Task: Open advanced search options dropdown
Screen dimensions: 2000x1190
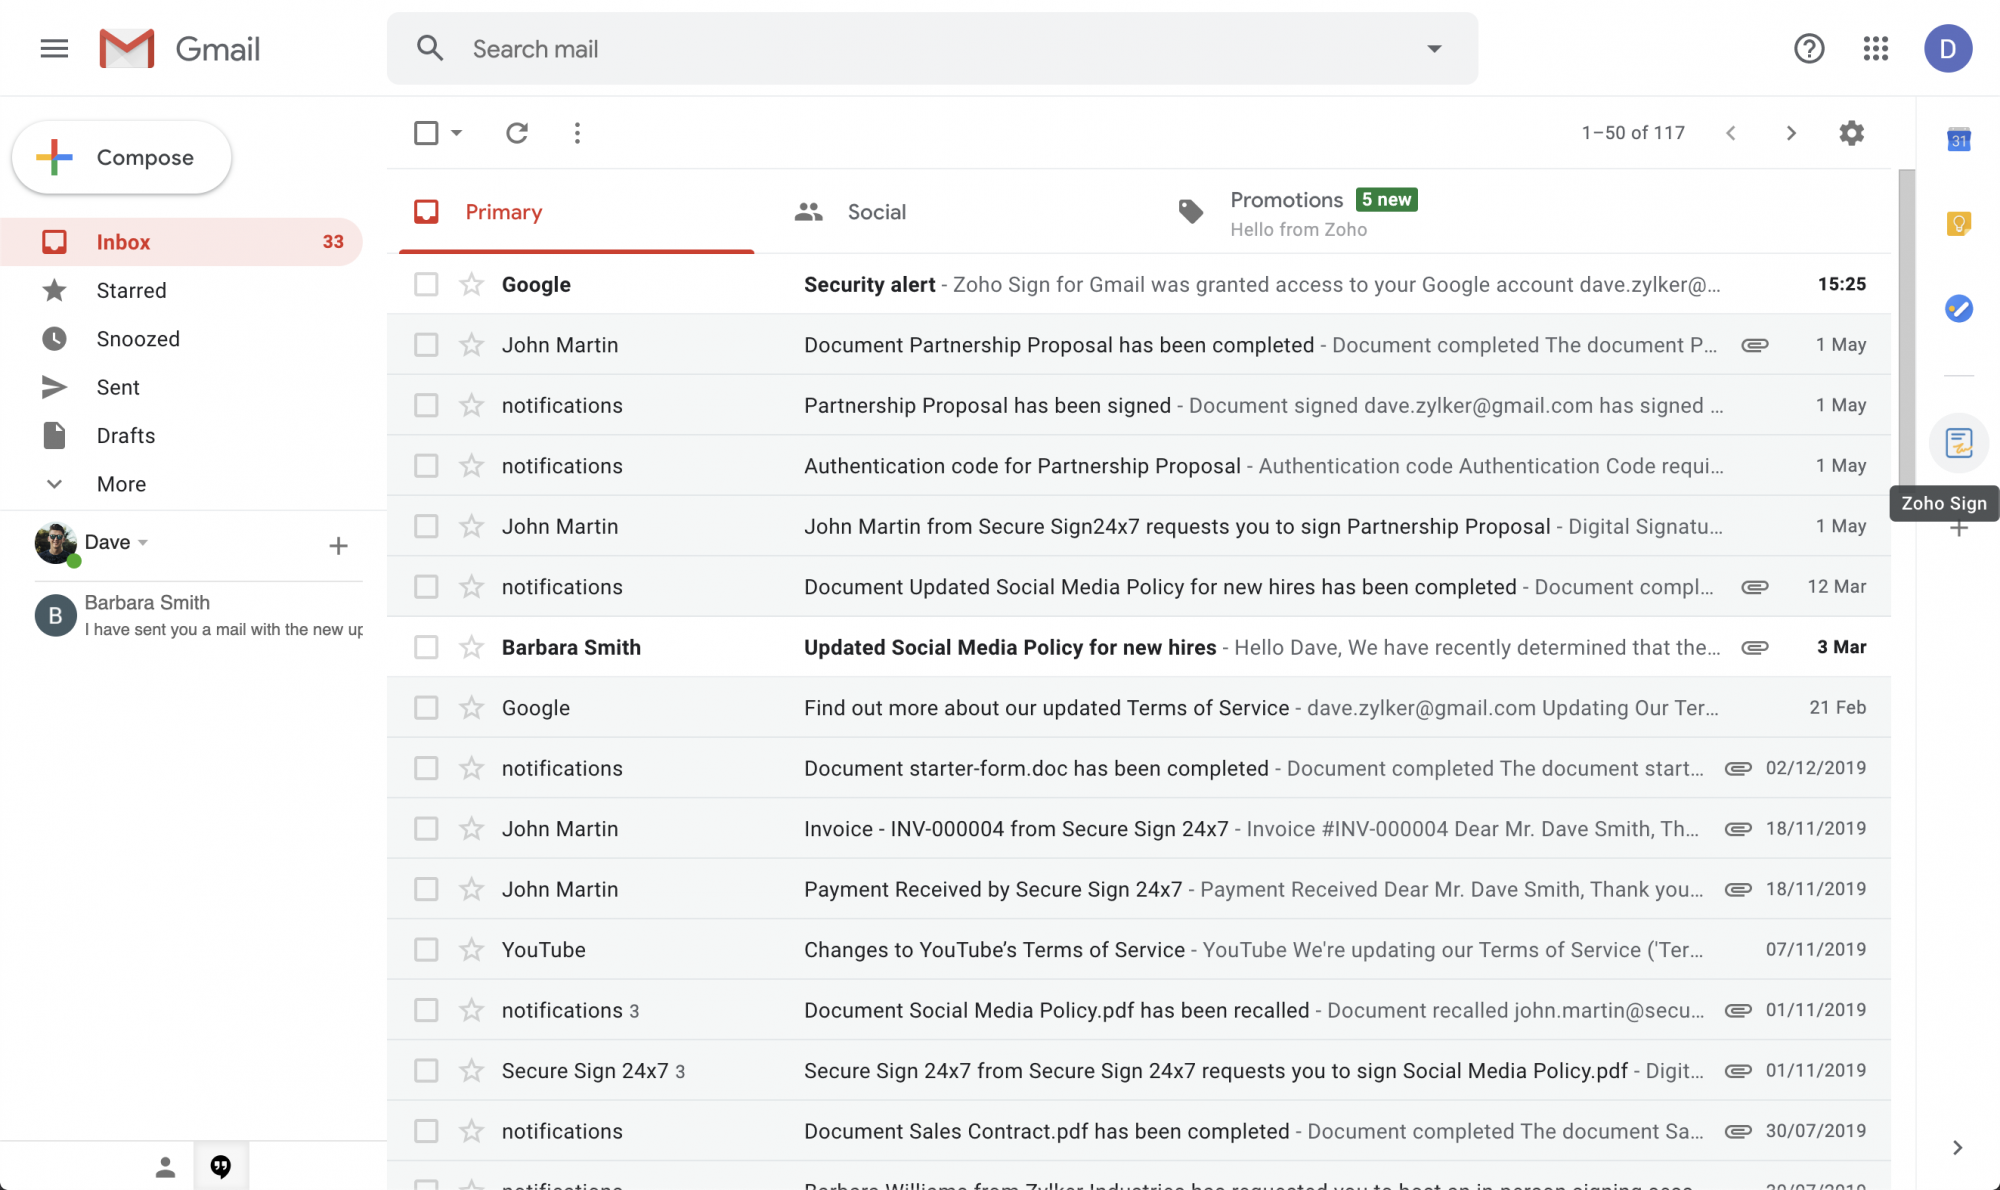Action: point(1434,48)
